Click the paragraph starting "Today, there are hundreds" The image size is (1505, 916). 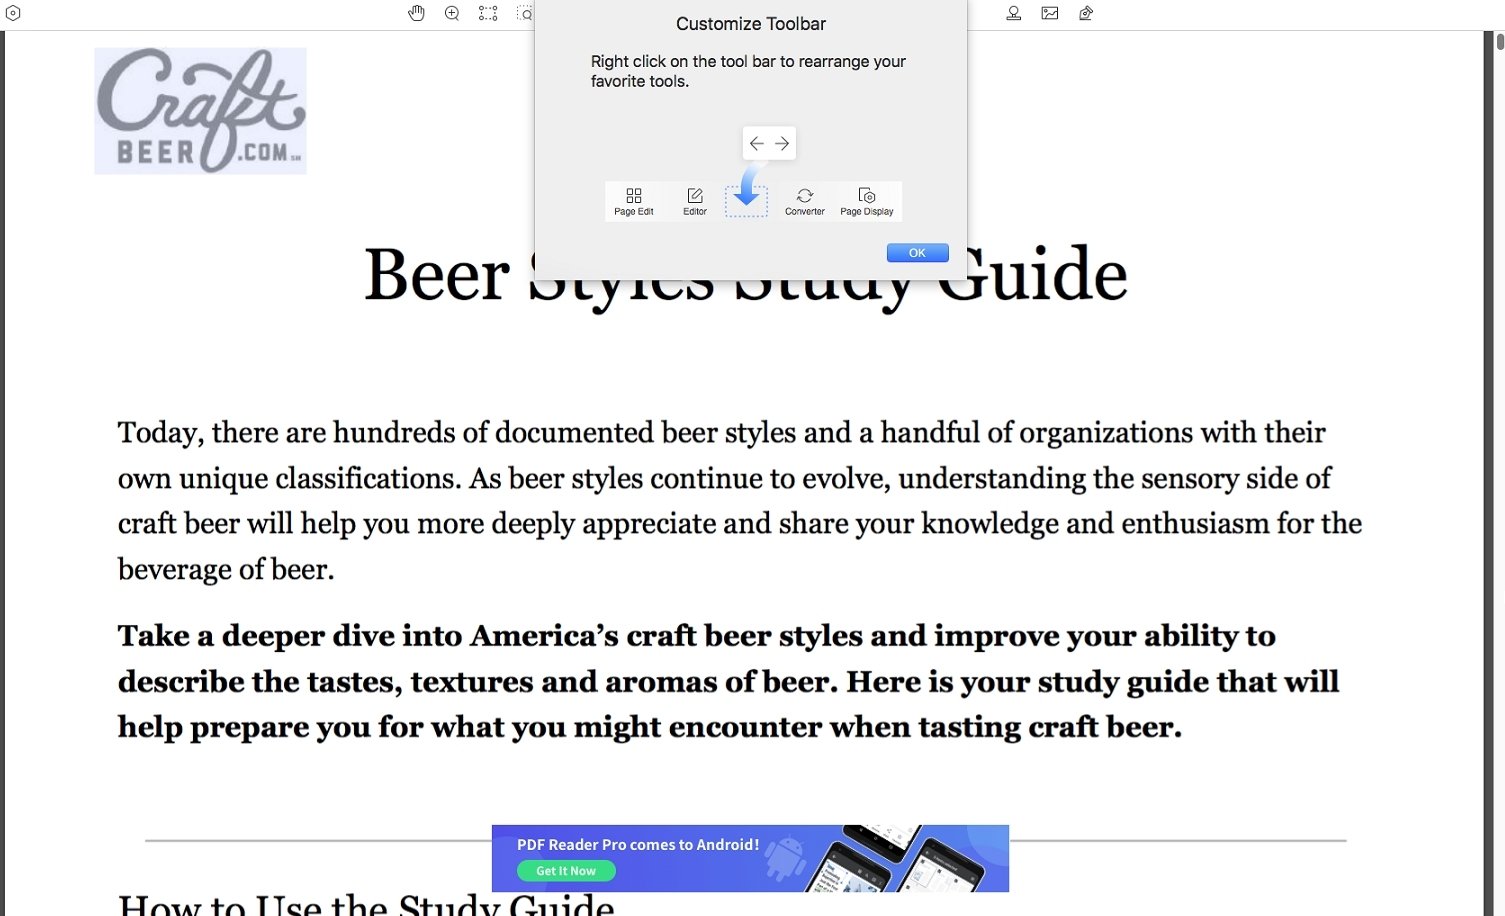740,501
